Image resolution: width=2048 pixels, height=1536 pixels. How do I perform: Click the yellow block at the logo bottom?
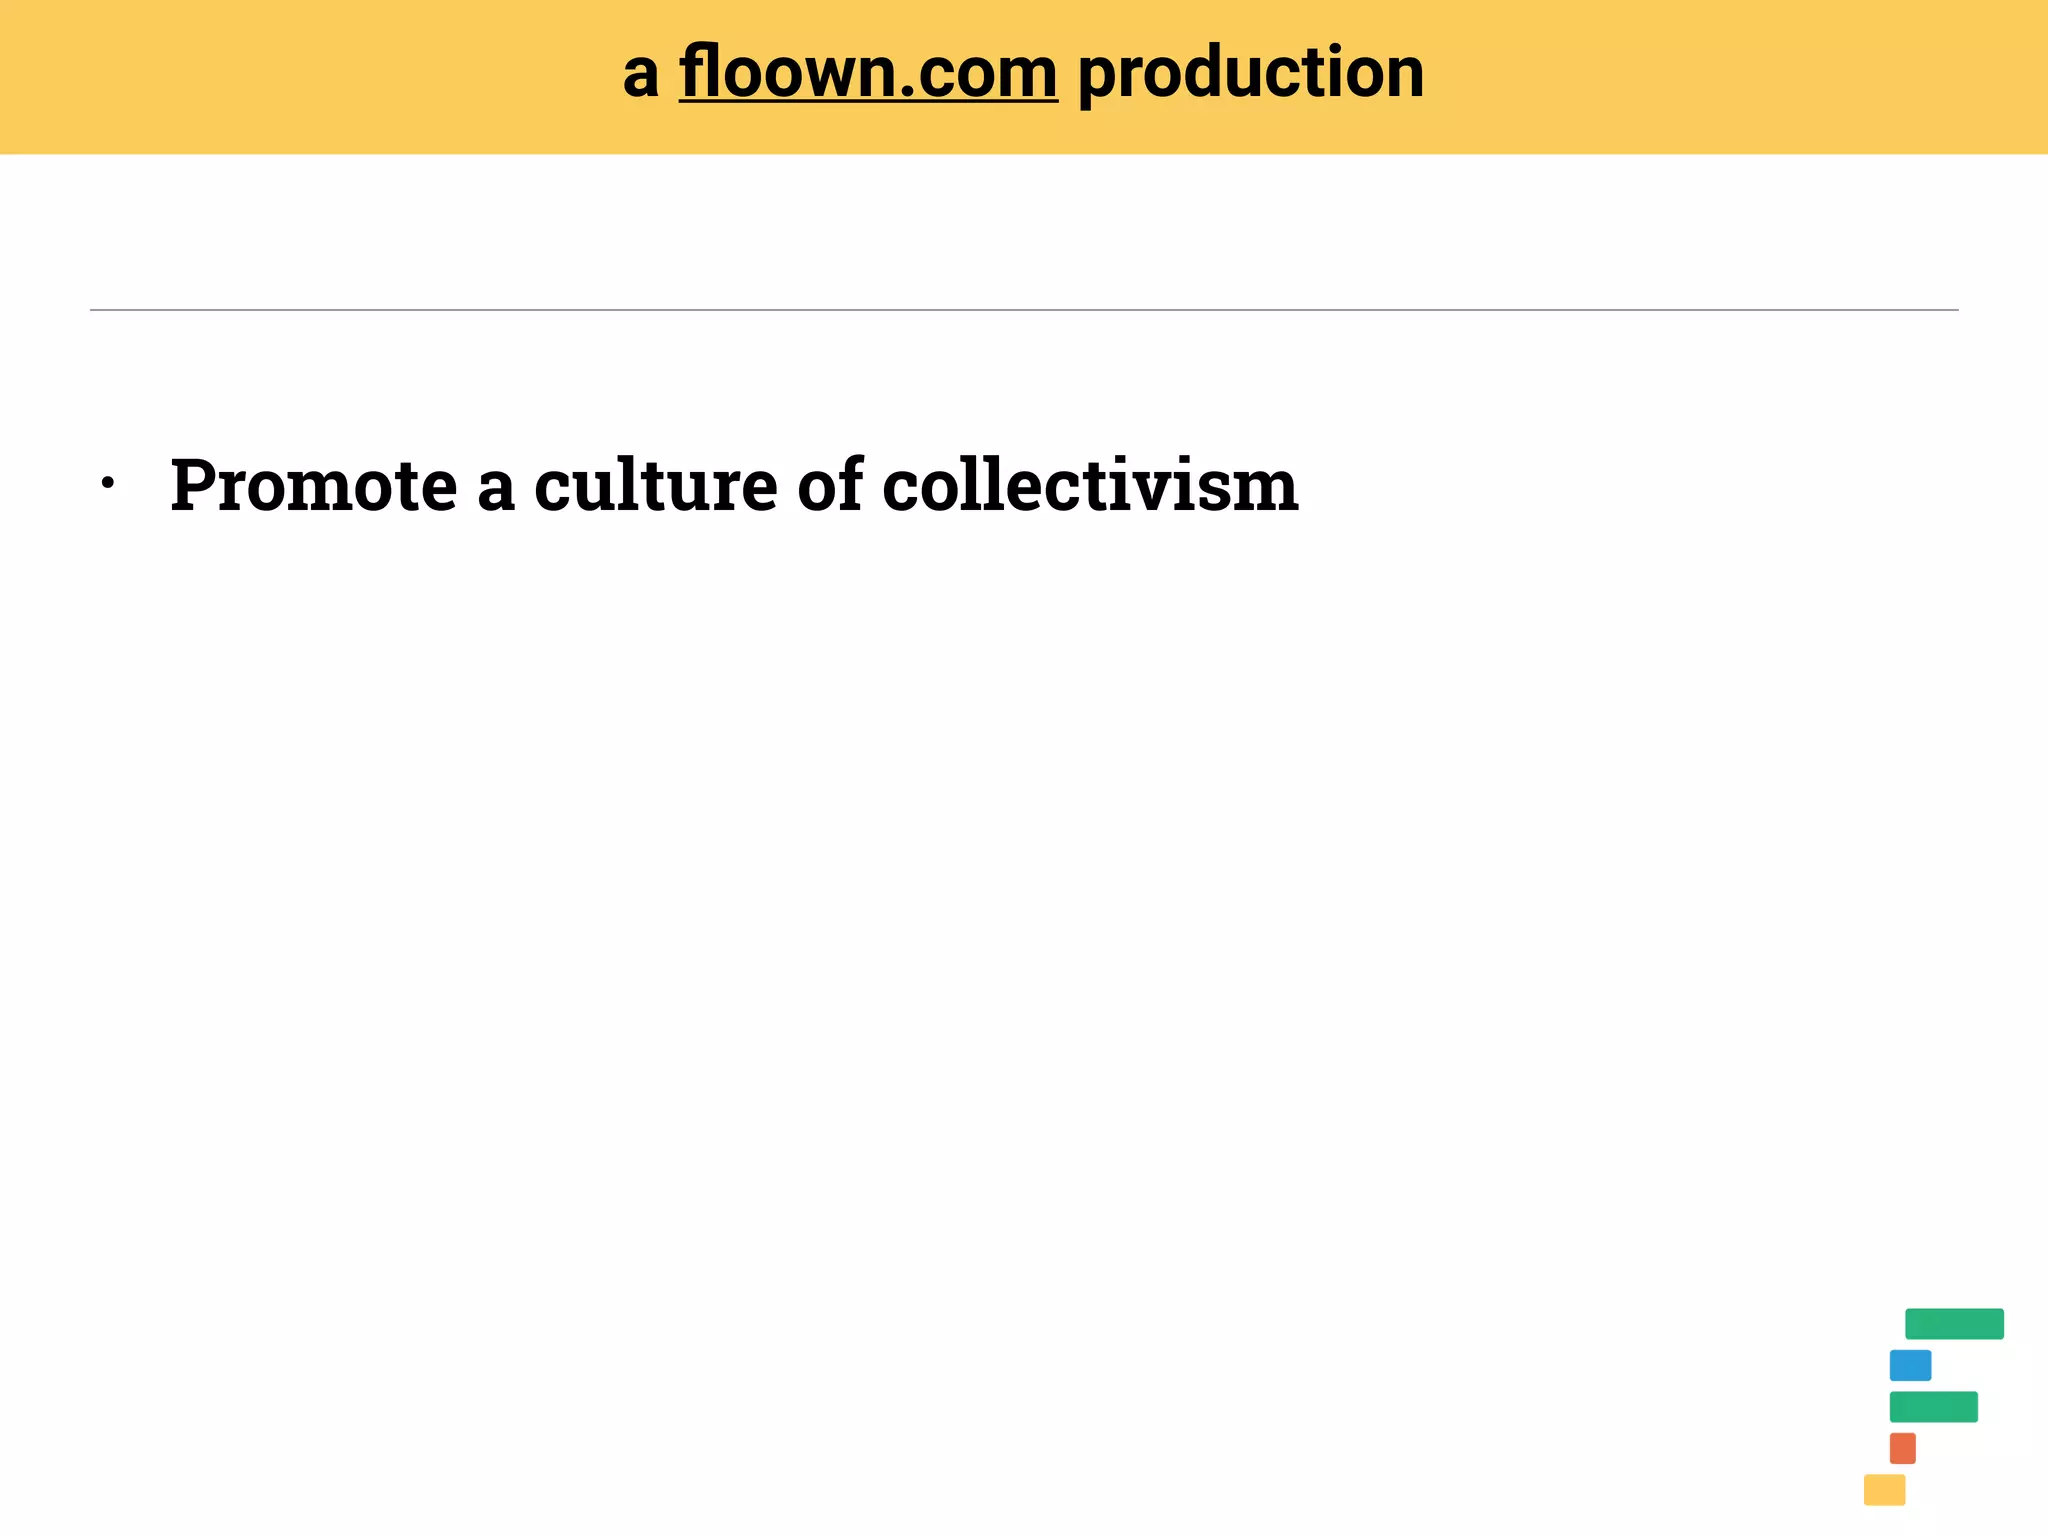coord(1884,1490)
